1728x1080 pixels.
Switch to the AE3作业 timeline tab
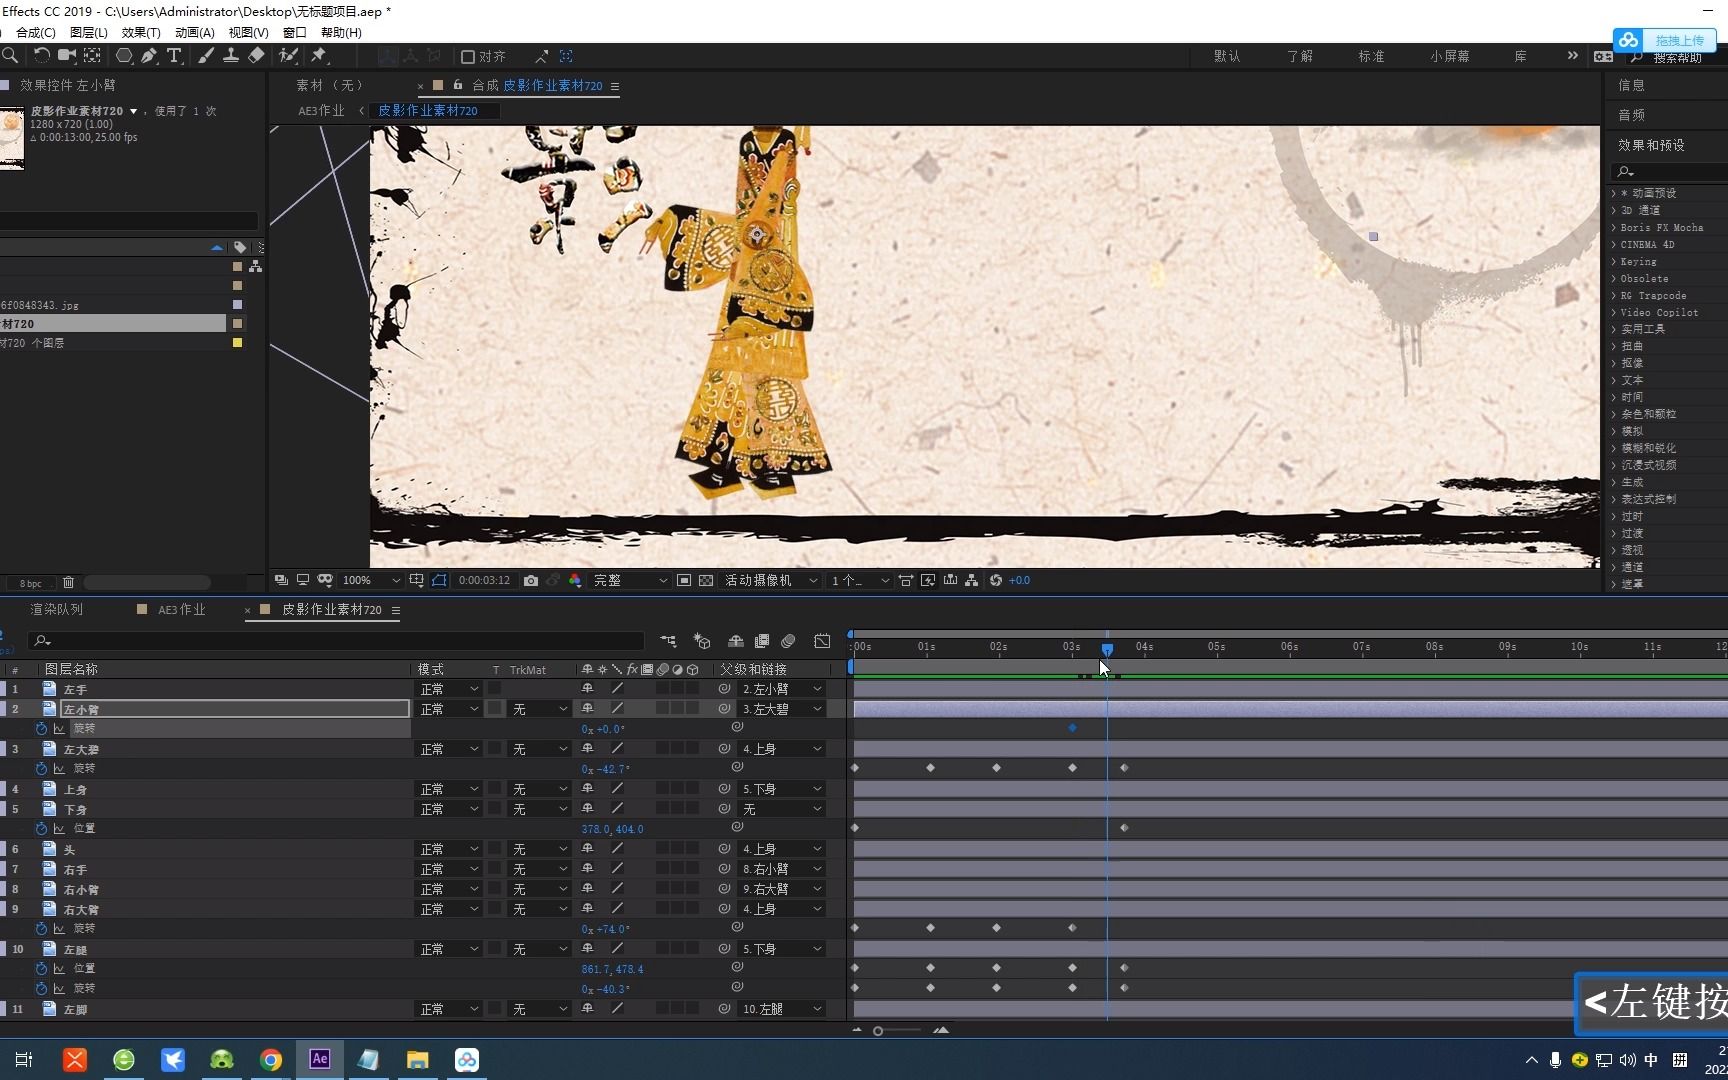pos(181,609)
